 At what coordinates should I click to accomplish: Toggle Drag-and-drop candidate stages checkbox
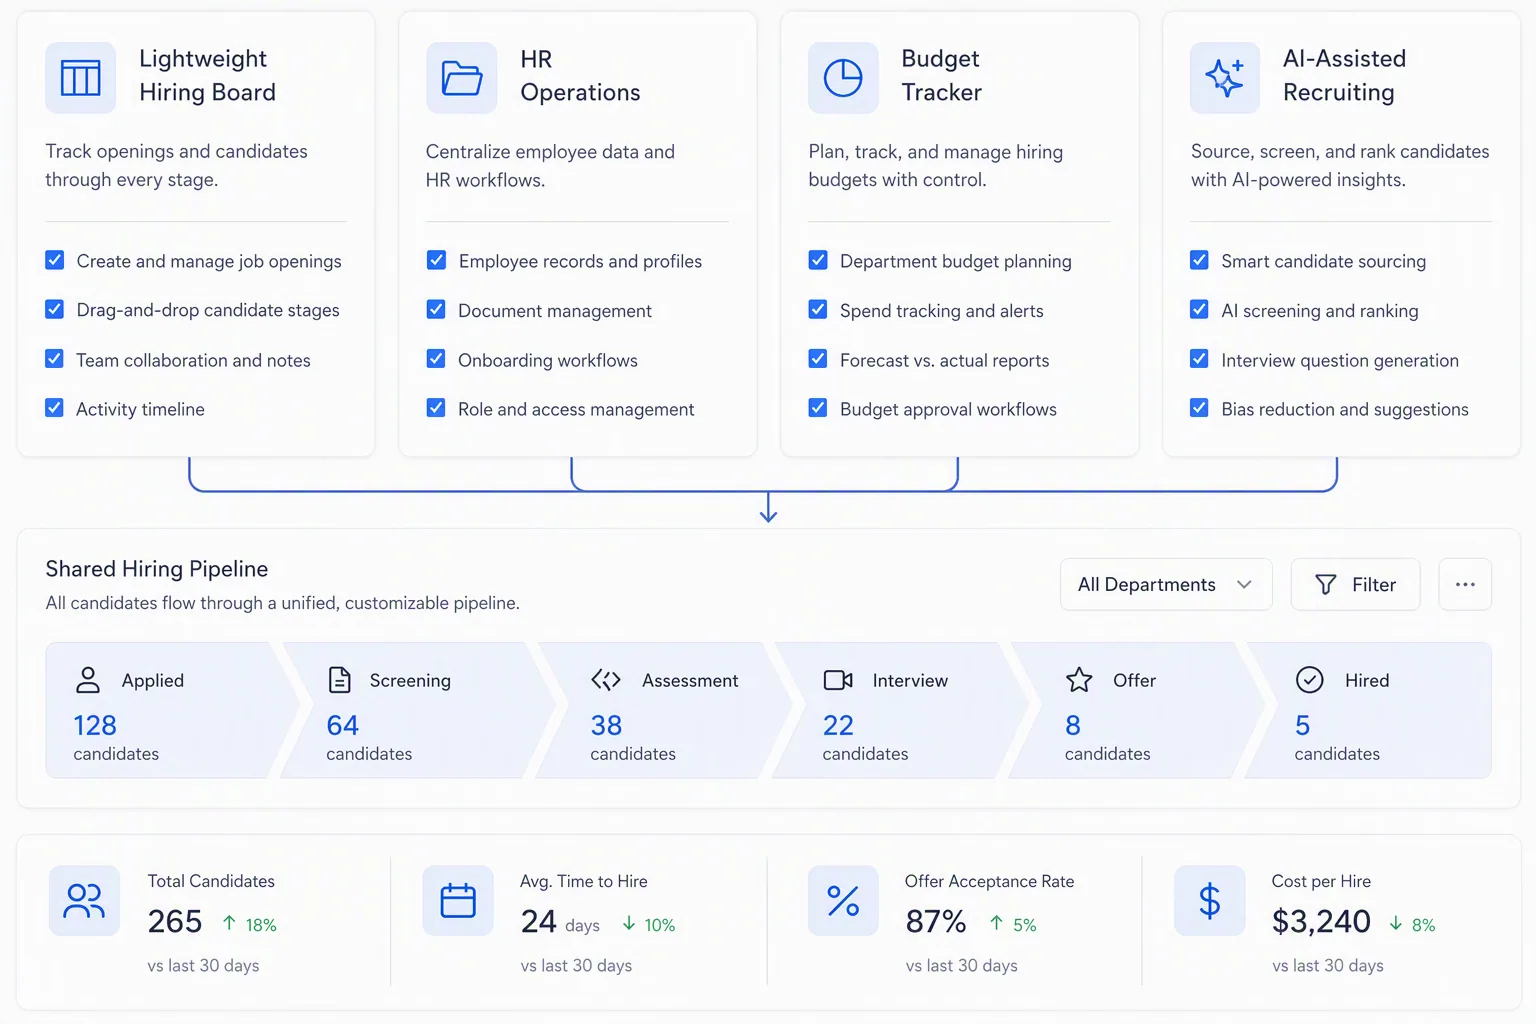[55, 309]
